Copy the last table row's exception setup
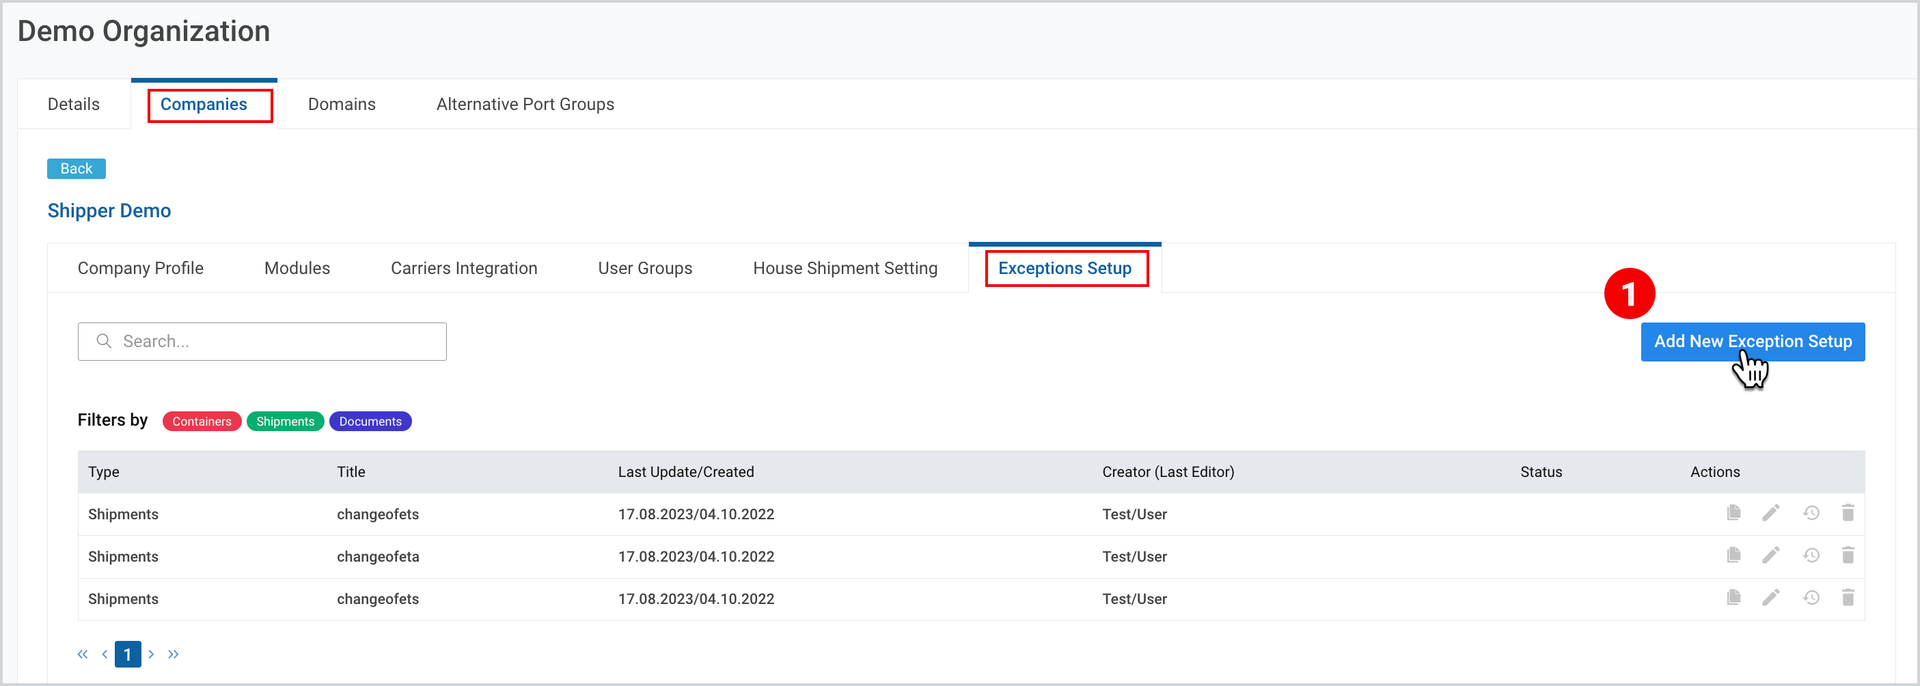This screenshot has height=686, width=1920. point(1734,598)
